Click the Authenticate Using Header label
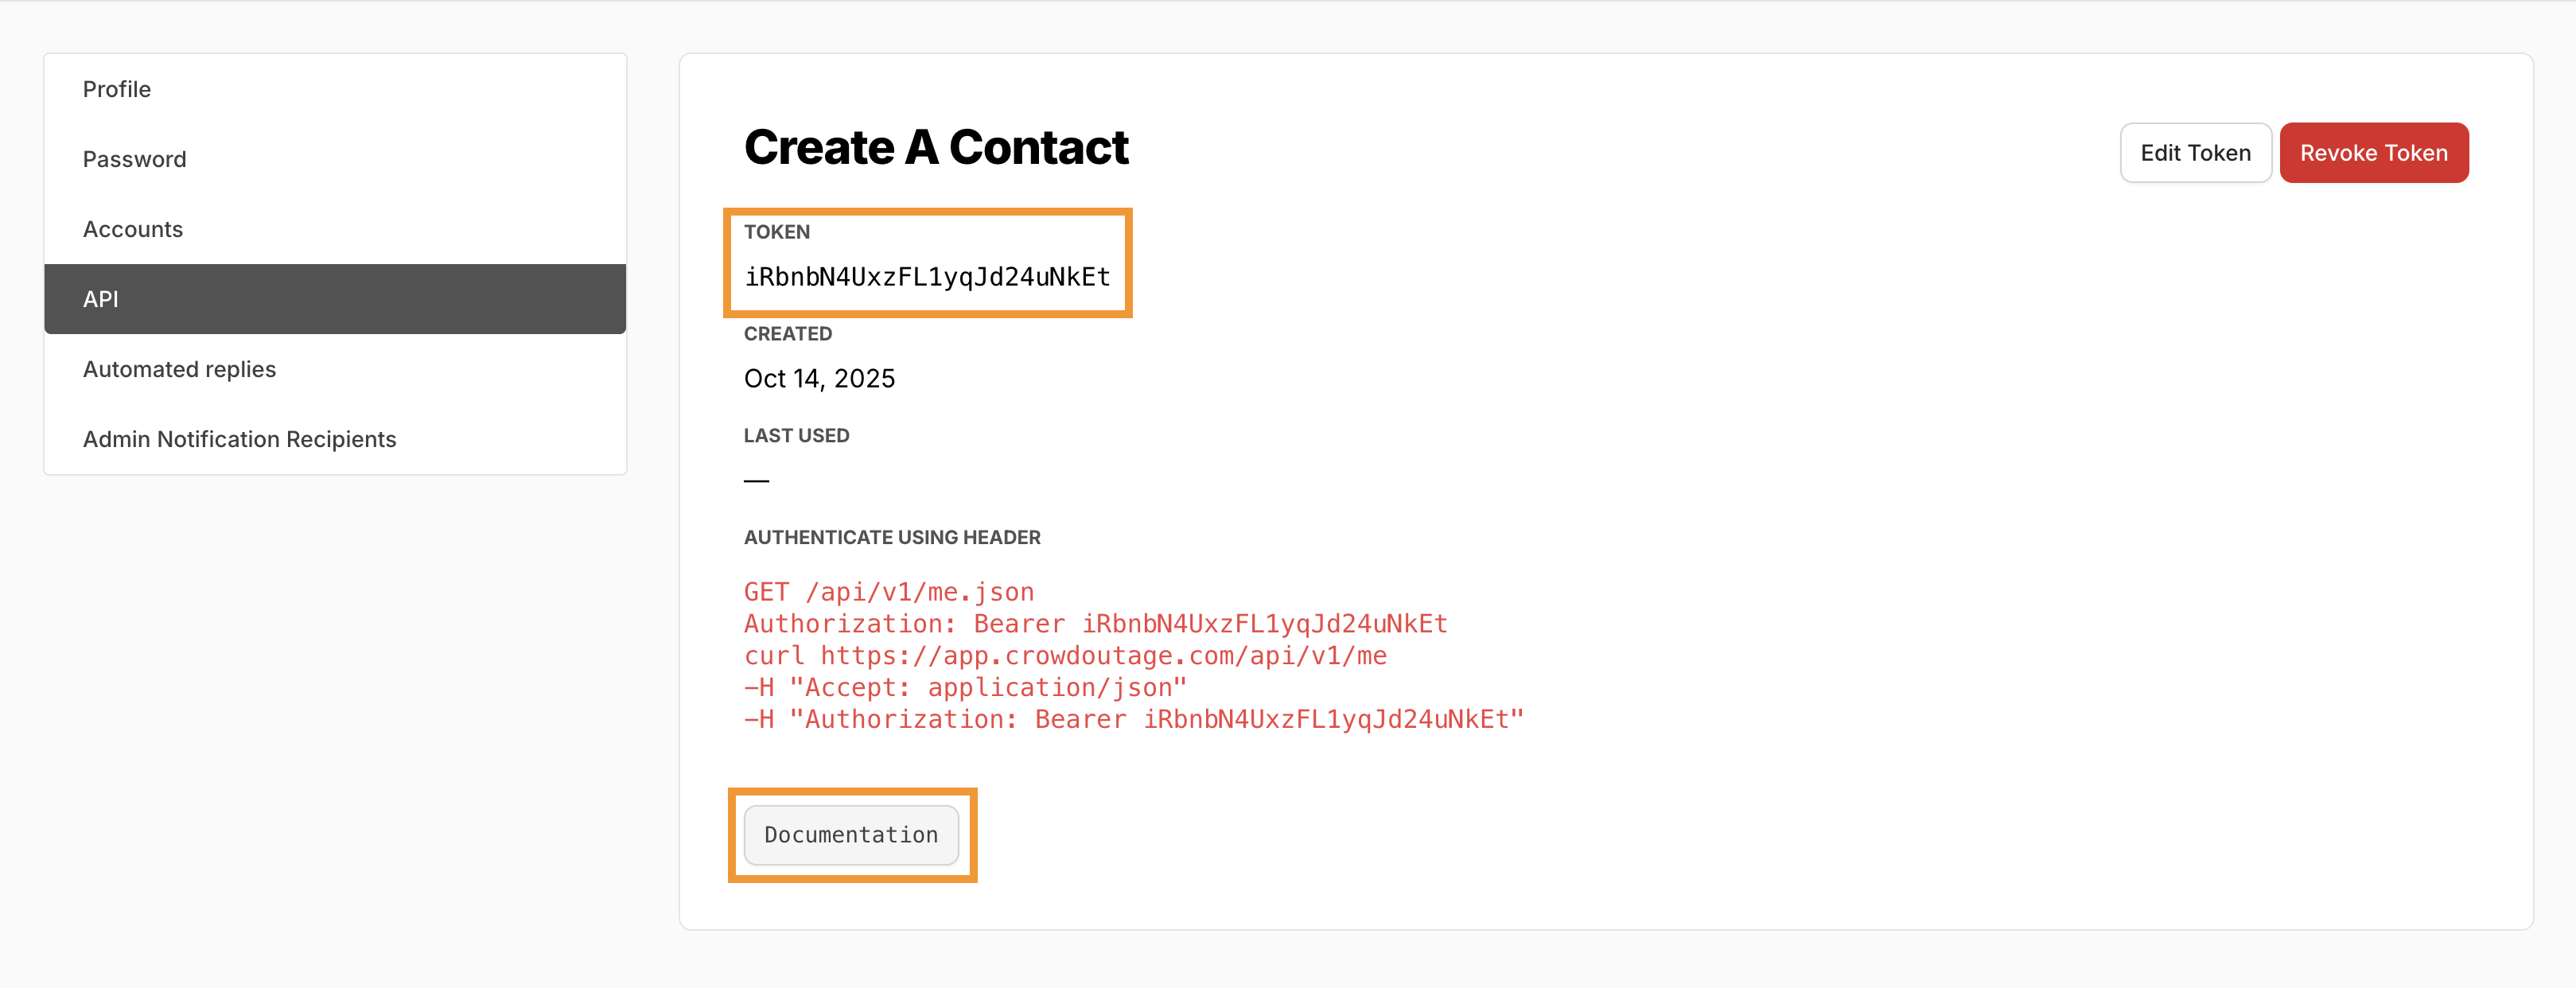The width and height of the screenshot is (2576, 988). click(x=892, y=537)
